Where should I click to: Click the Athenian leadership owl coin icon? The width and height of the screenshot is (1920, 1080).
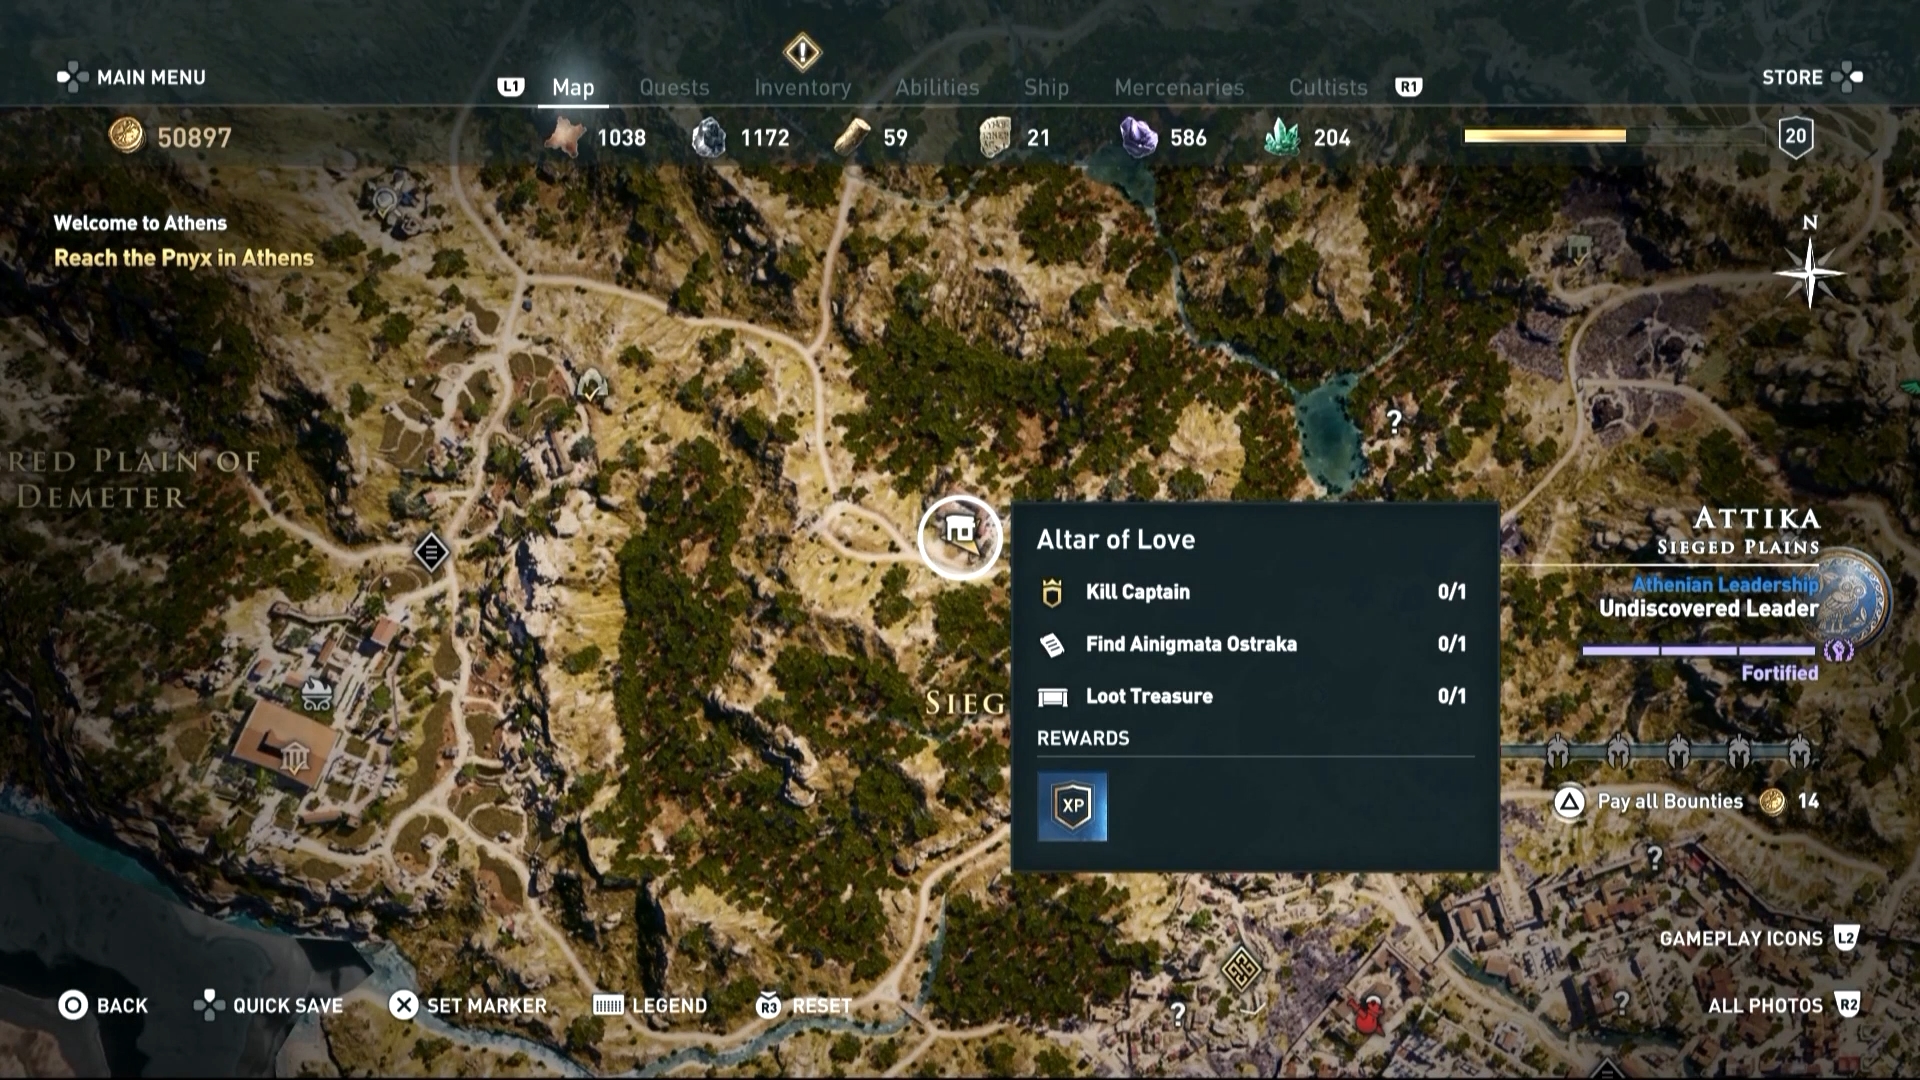tap(1853, 599)
